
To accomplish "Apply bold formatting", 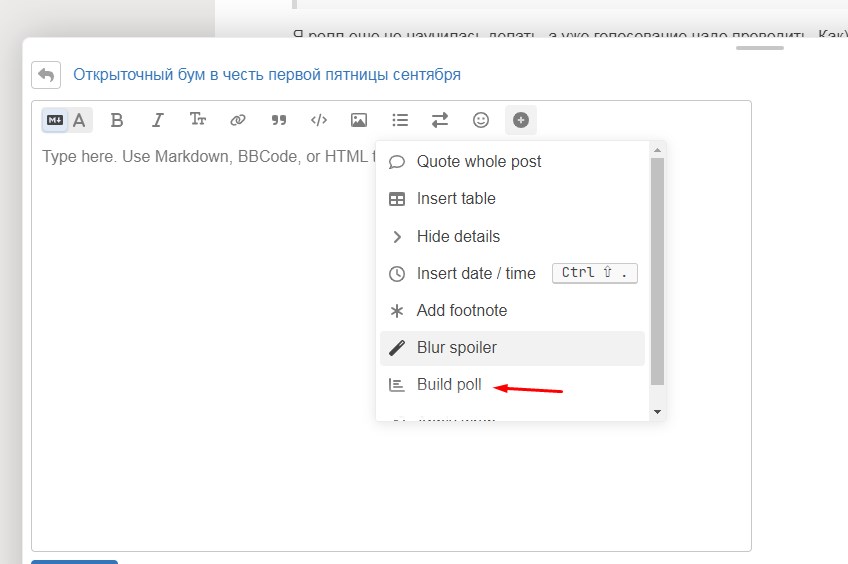I will coord(117,120).
